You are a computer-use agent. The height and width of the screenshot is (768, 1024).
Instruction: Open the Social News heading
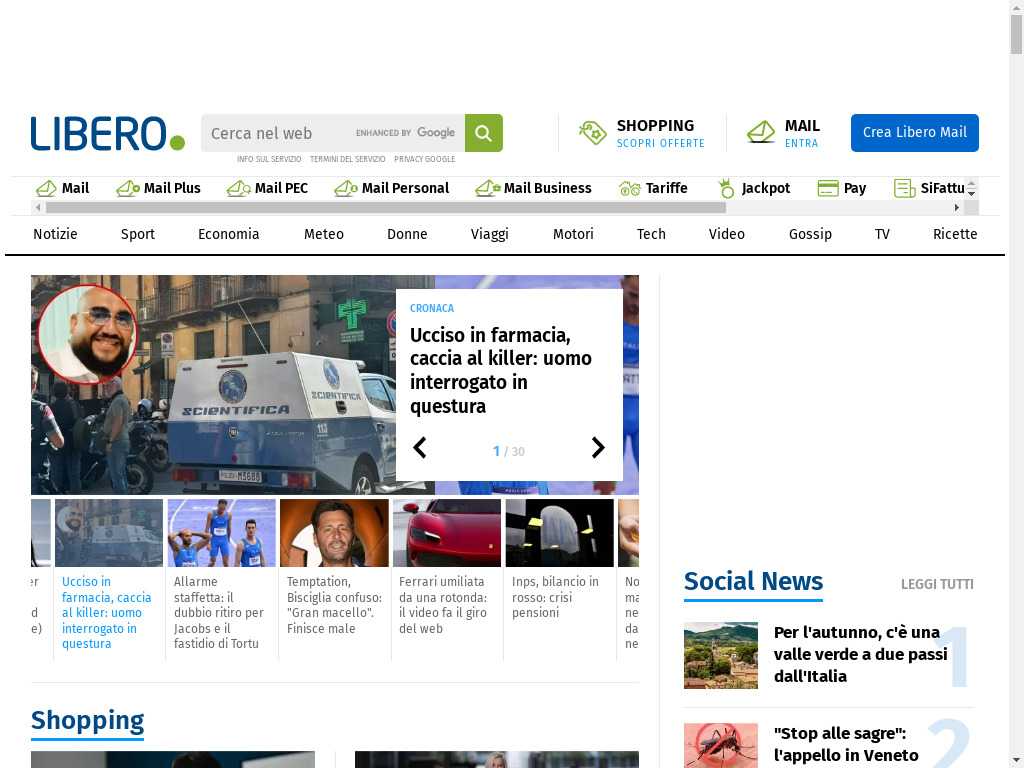[754, 581]
